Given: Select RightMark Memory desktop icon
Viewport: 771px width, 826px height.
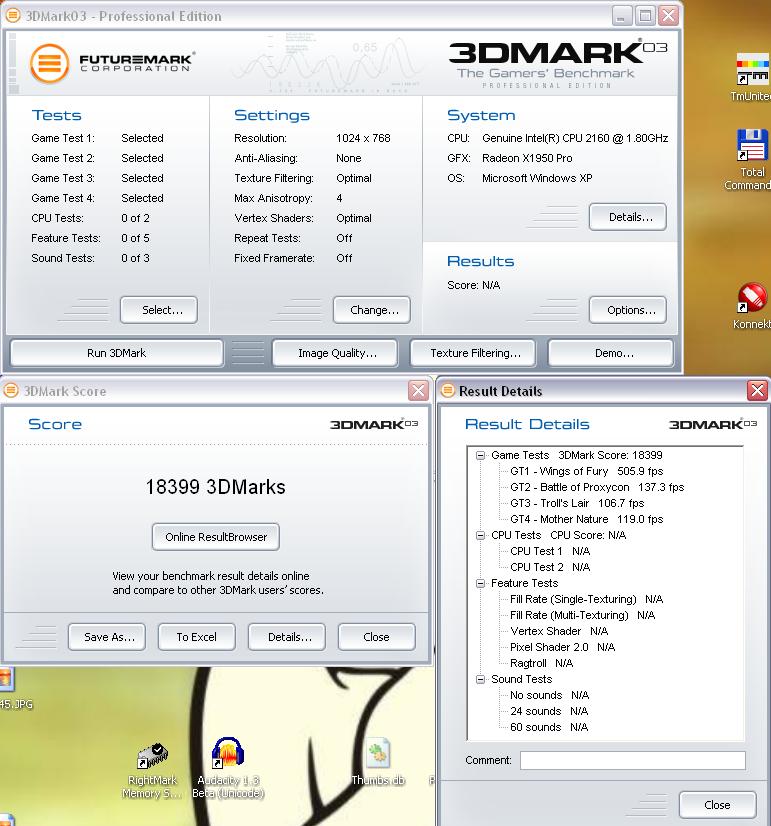Looking at the screenshot, I should coord(152,770).
